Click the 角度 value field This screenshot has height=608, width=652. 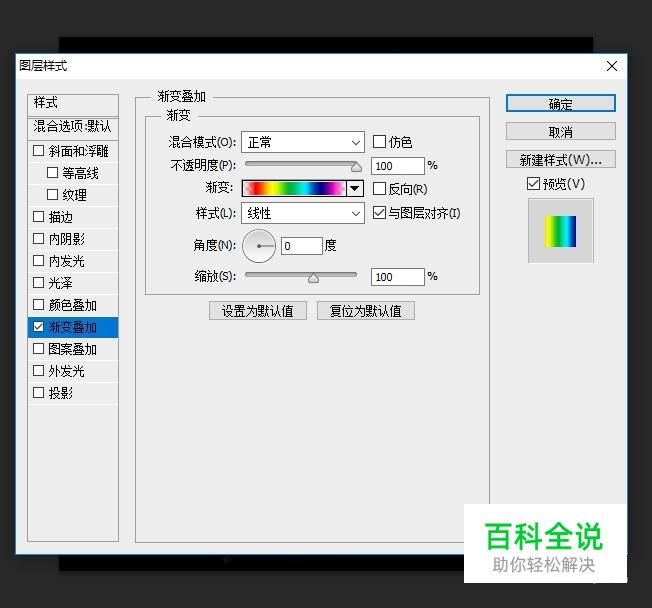pyautogui.click(x=301, y=246)
